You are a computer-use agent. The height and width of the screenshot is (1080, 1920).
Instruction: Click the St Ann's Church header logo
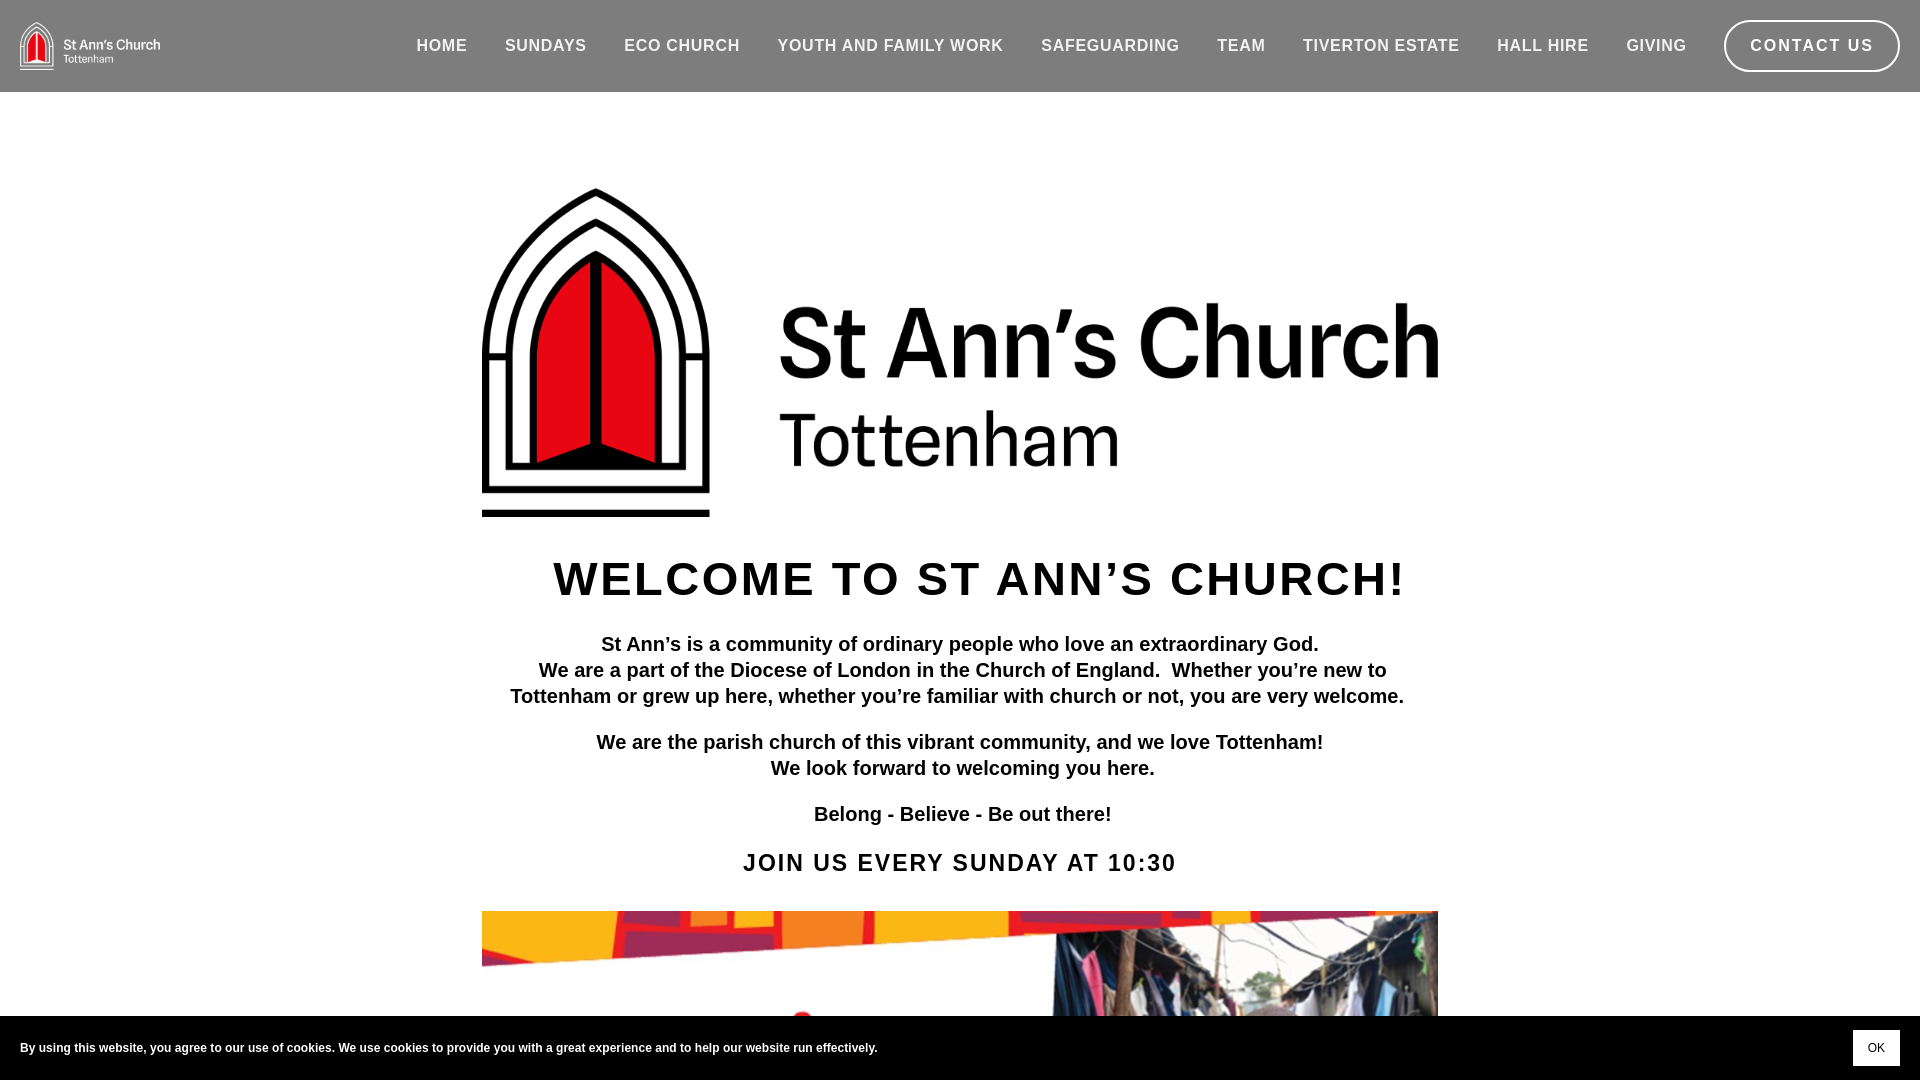click(90, 46)
